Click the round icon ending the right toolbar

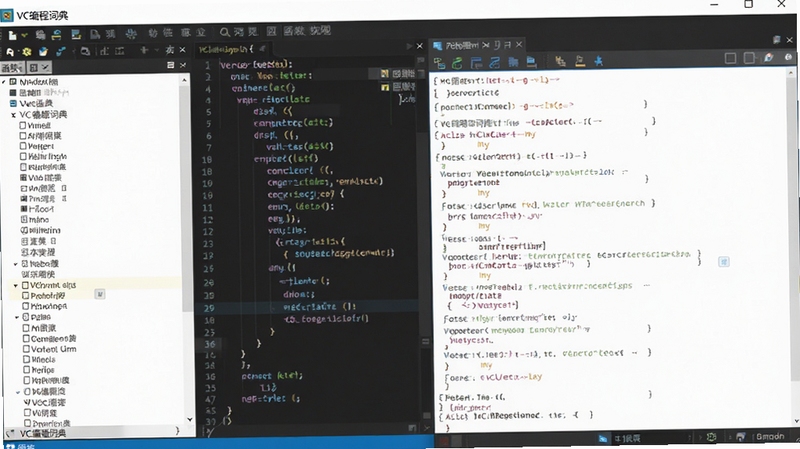click(x=789, y=57)
